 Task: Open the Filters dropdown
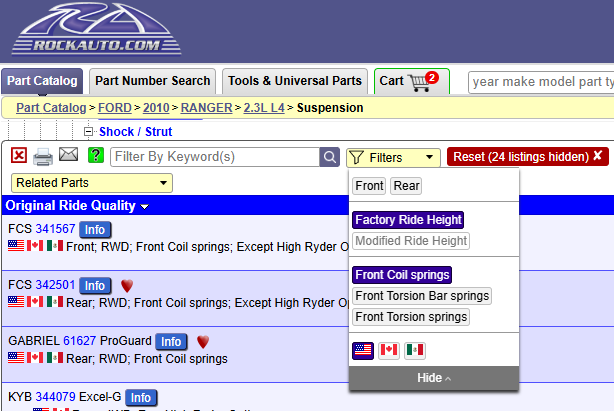click(x=393, y=157)
